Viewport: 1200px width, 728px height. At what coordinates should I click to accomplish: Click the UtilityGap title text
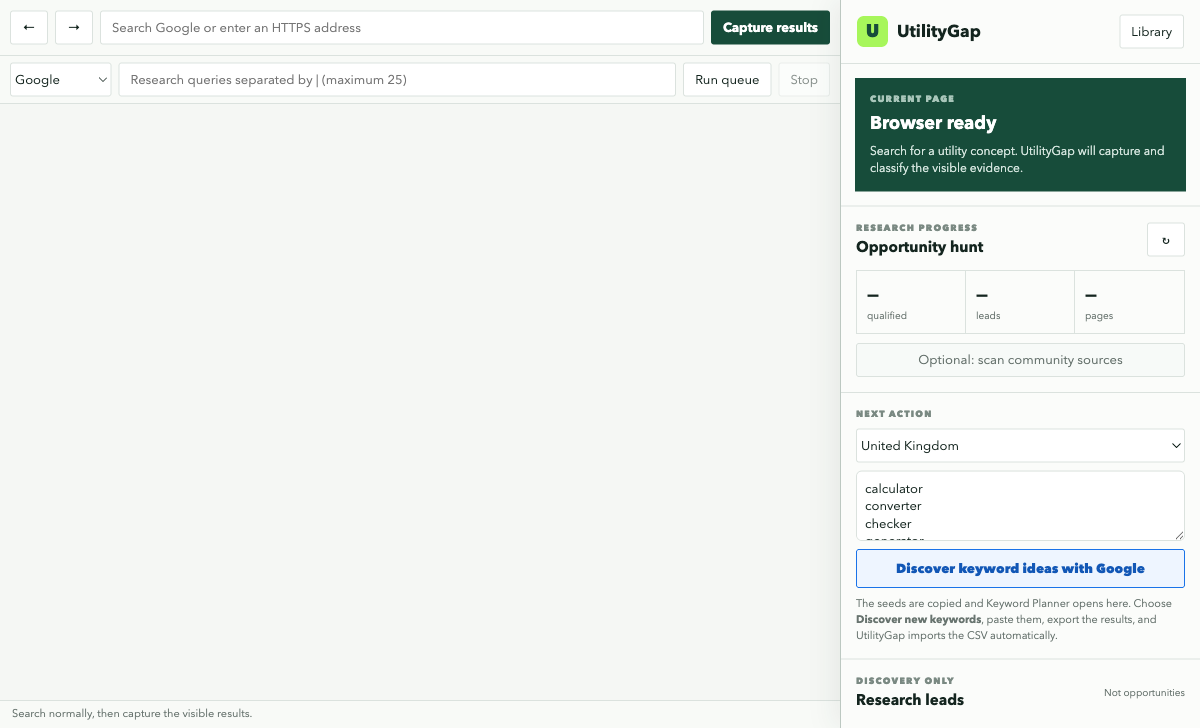click(939, 31)
